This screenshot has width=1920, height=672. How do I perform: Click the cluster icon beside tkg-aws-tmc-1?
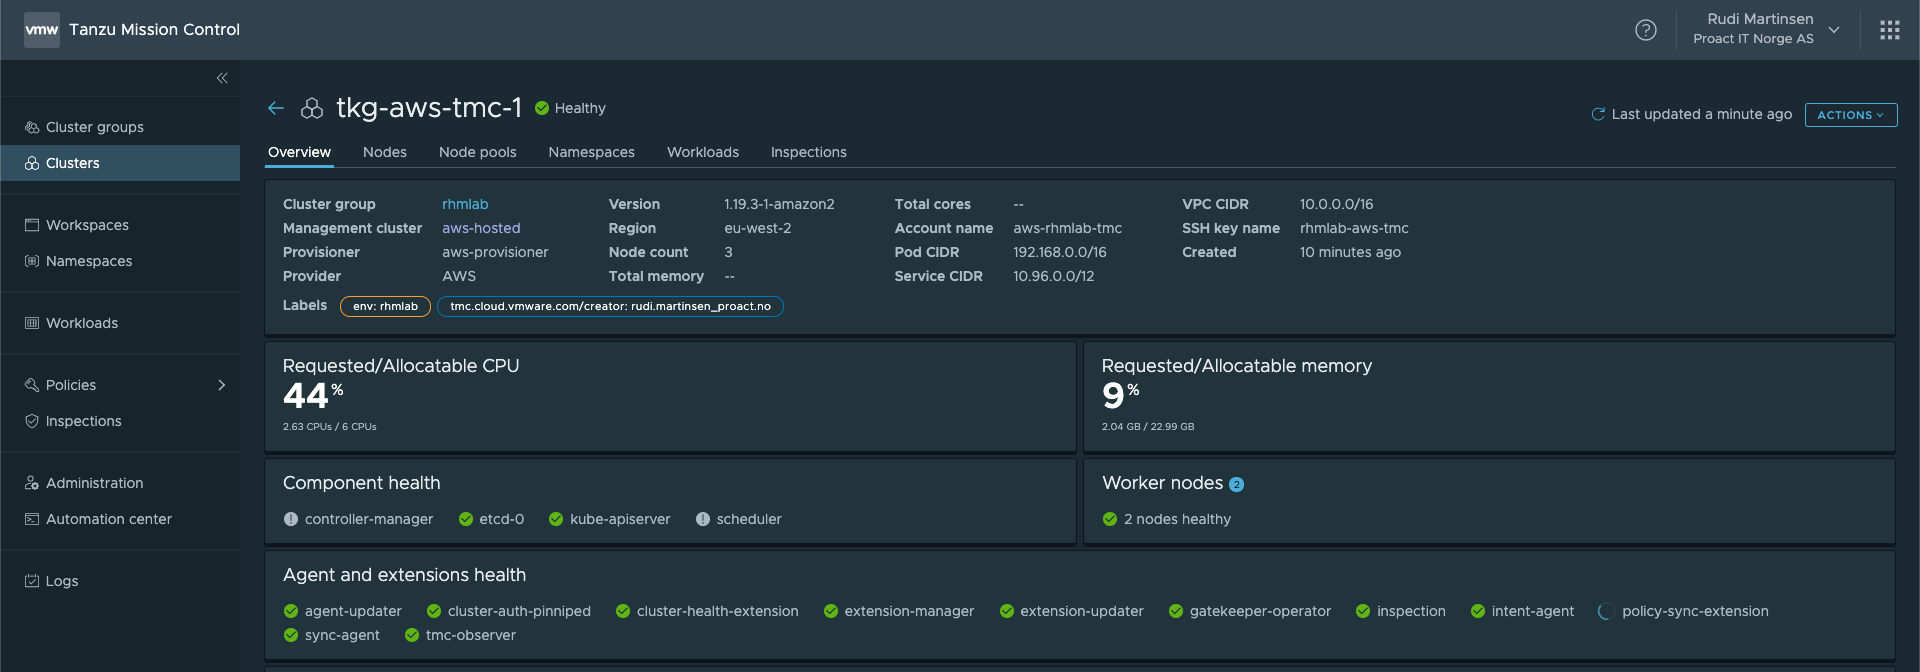click(x=312, y=108)
